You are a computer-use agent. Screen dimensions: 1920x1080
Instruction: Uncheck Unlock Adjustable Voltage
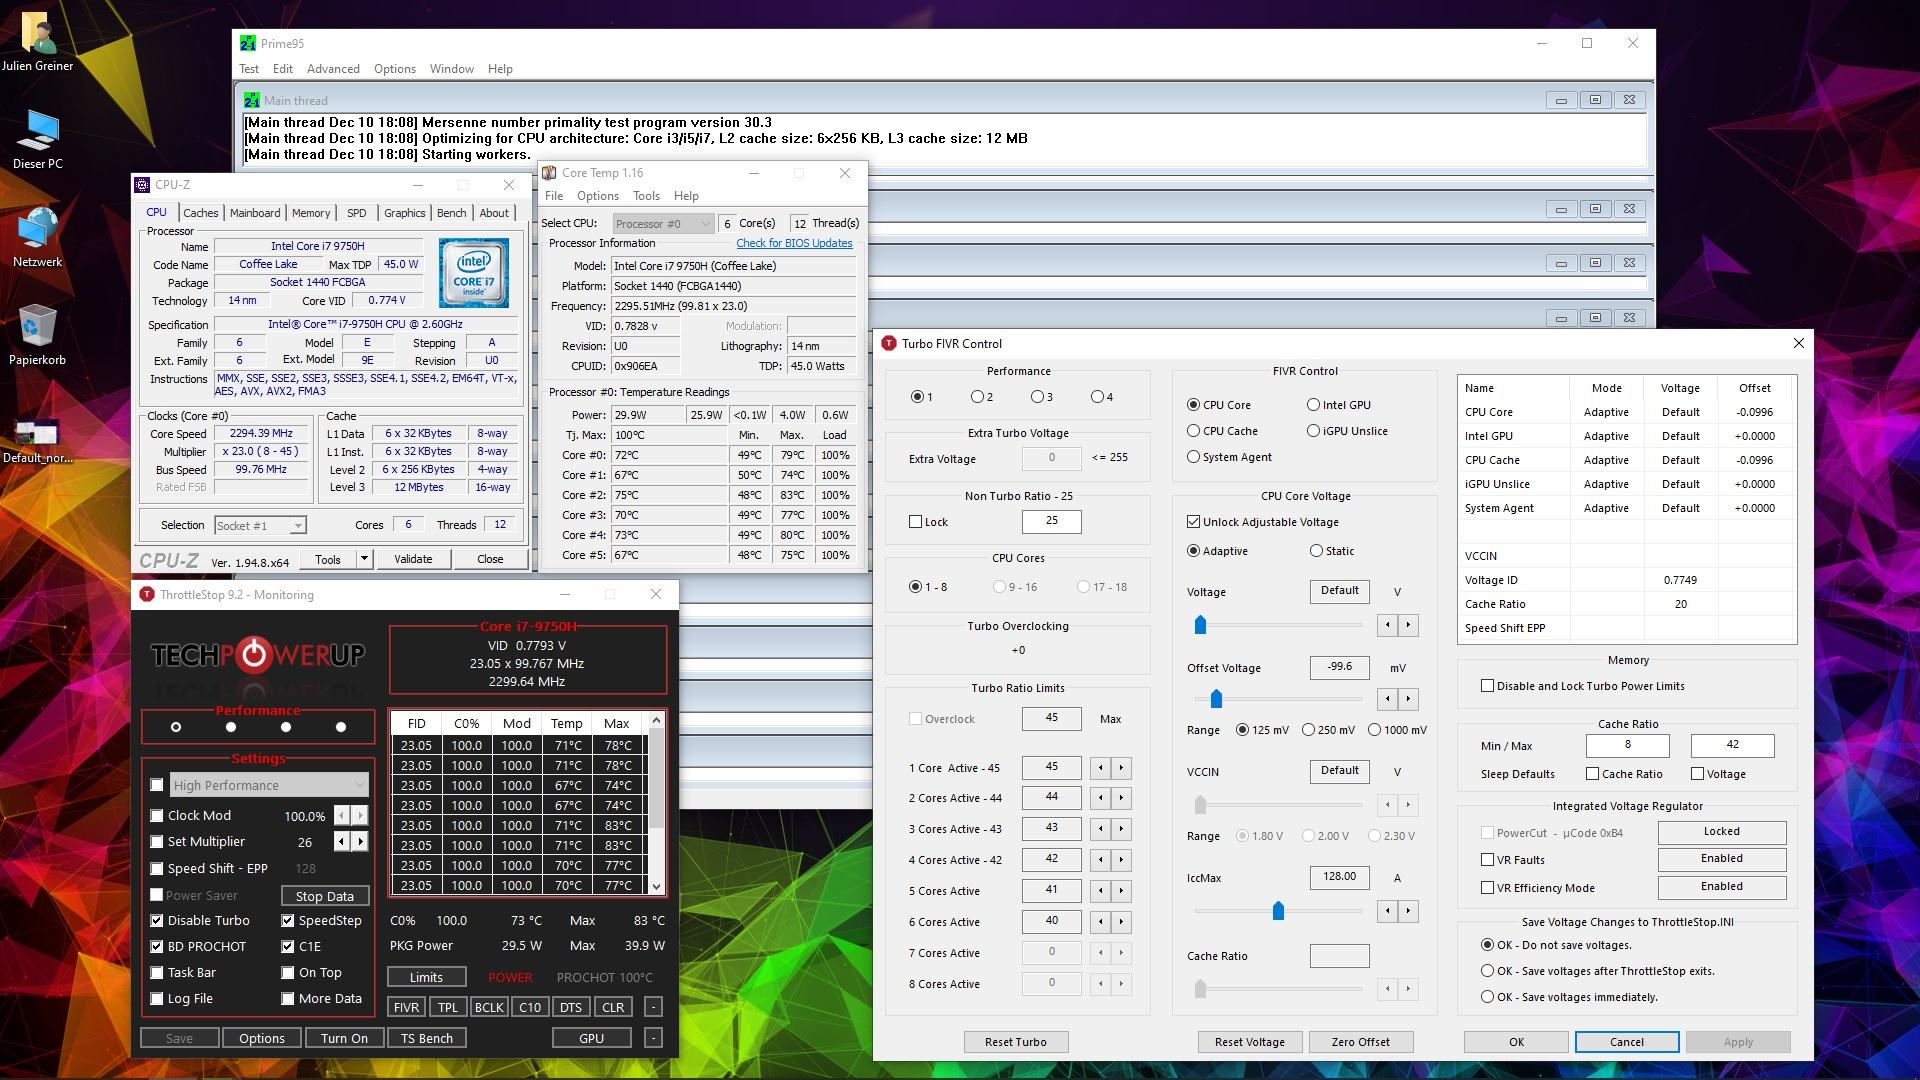pos(1193,522)
